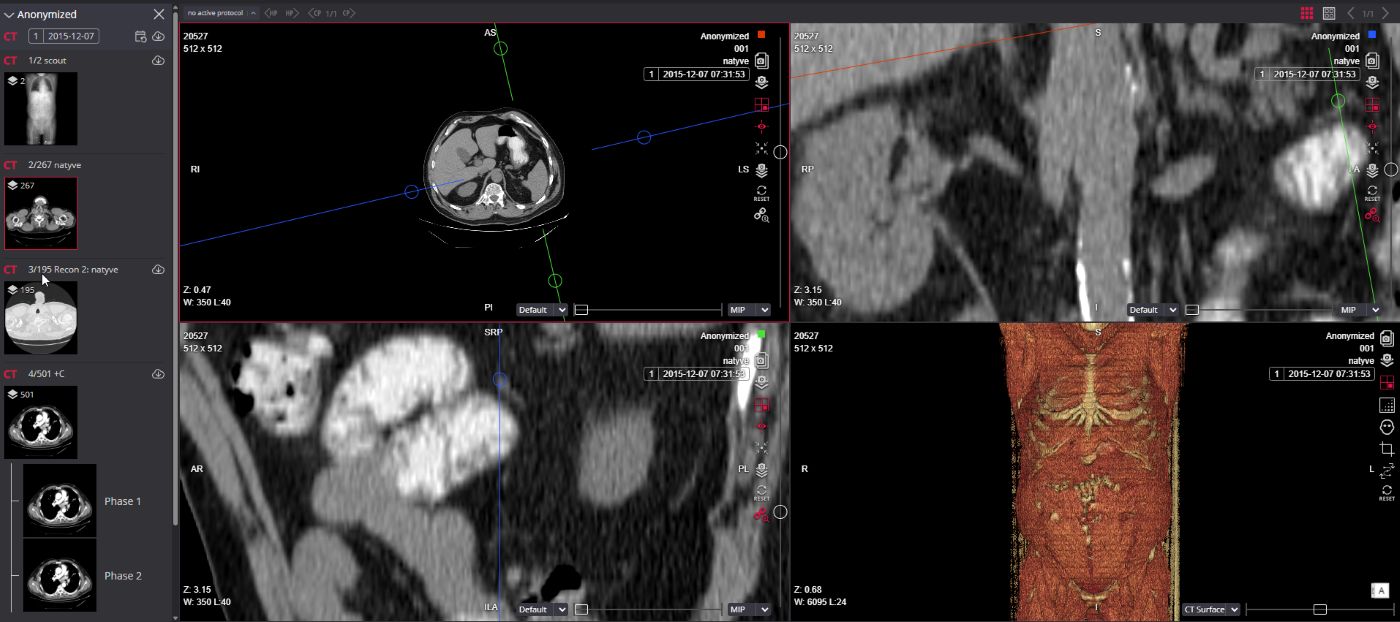Image resolution: width=1400 pixels, height=622 pixels.
Task: Toggle crosshair grid in axial view
Action: [x=761, y=104]
